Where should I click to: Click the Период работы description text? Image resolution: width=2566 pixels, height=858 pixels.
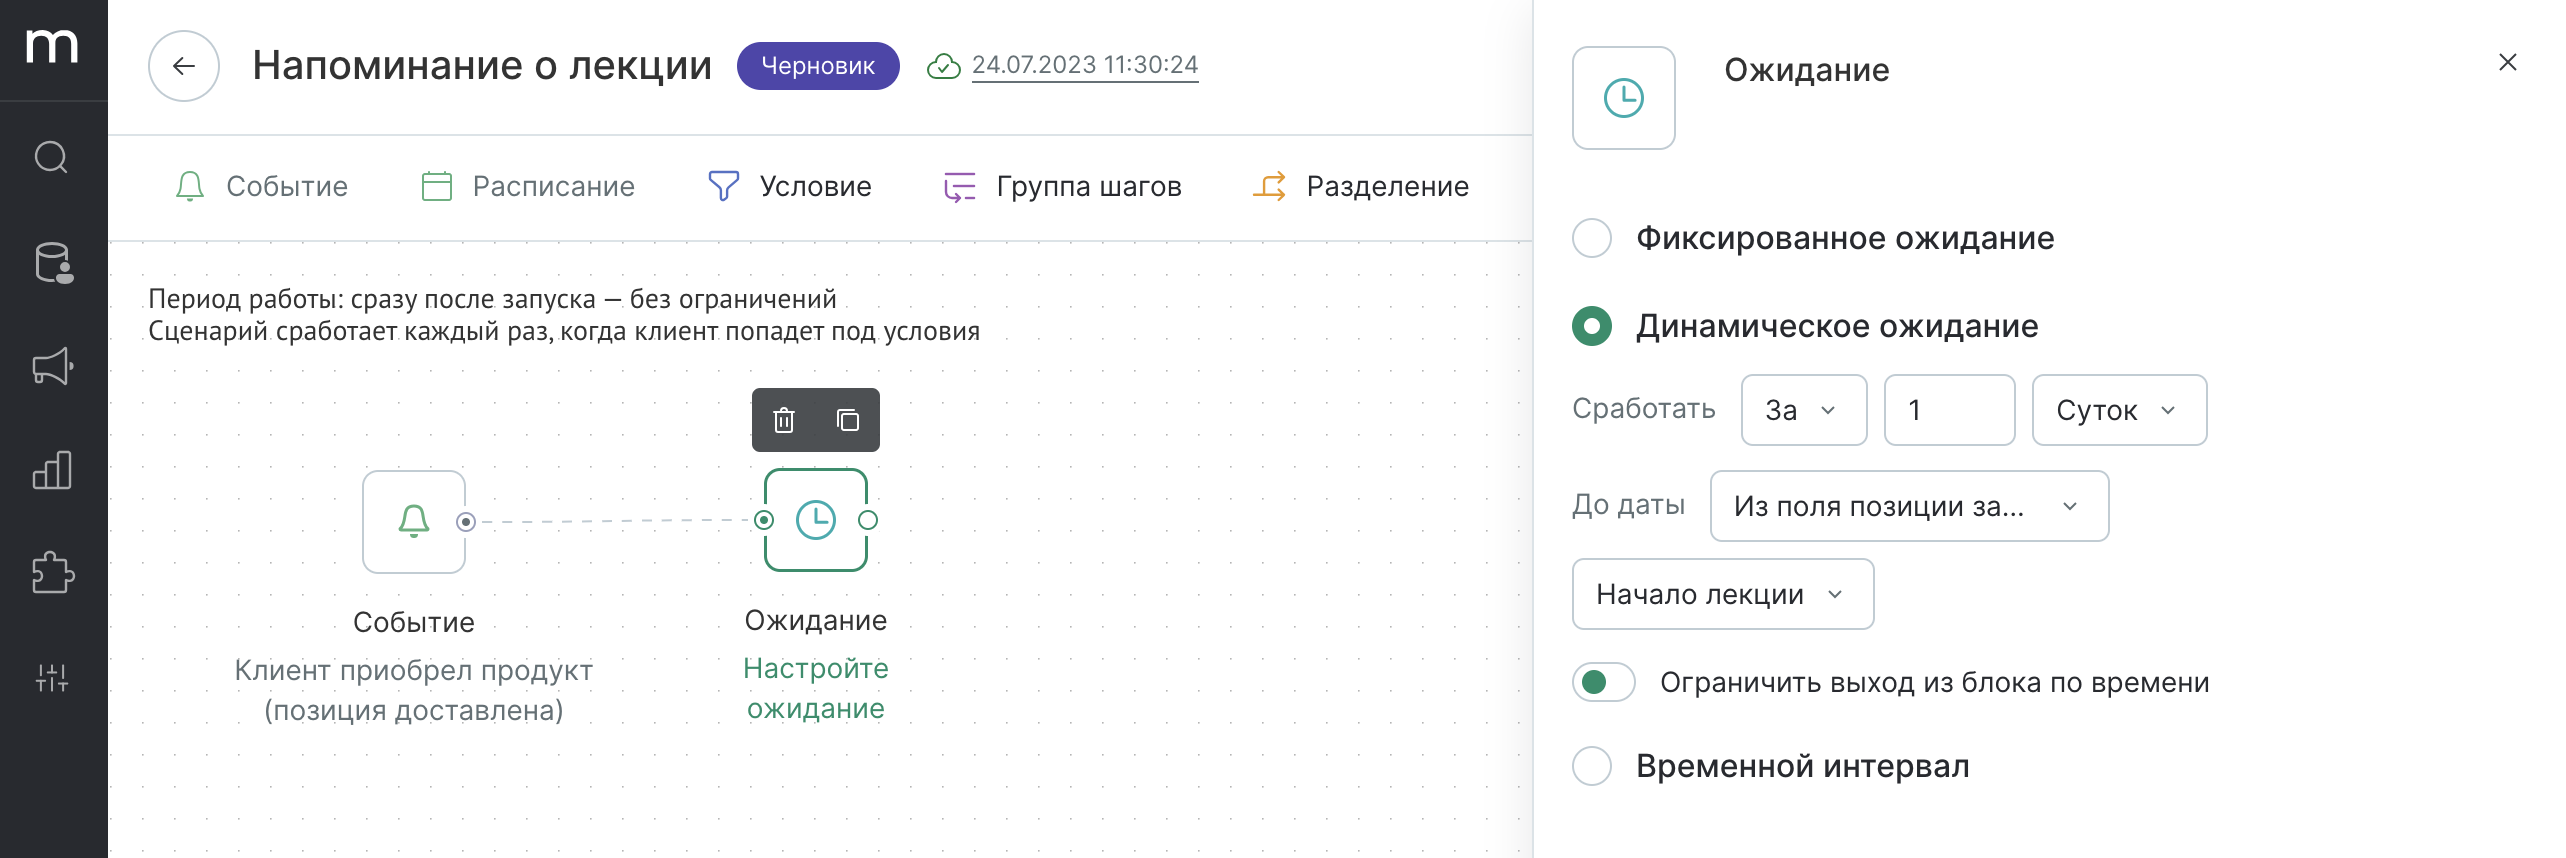pyautogui.click(x=492, y=299)
